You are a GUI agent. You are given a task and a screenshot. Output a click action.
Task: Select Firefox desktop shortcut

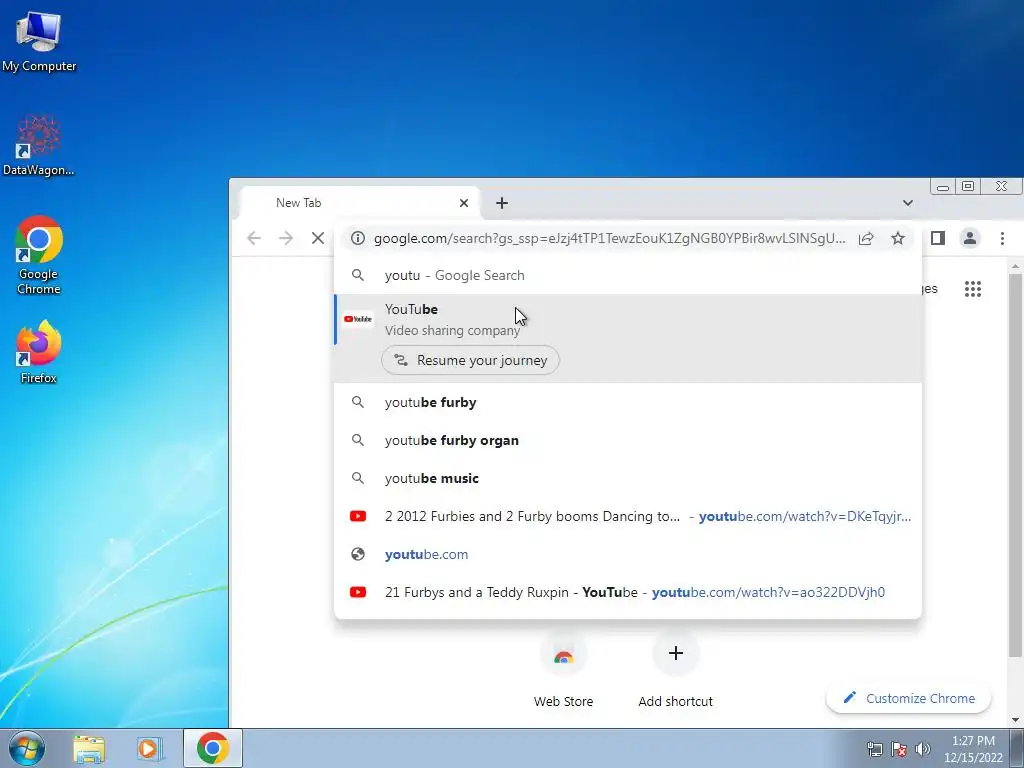point(39,352)
